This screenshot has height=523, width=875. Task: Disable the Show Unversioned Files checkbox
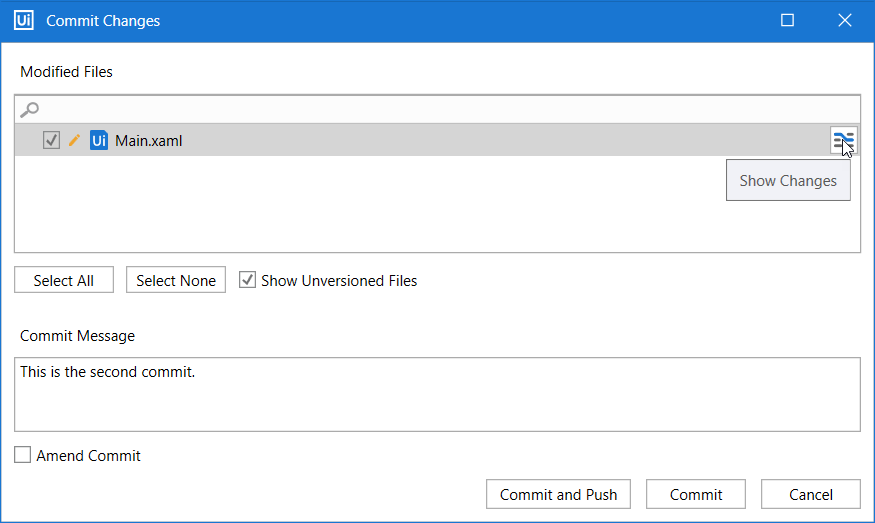click(248, 280)
